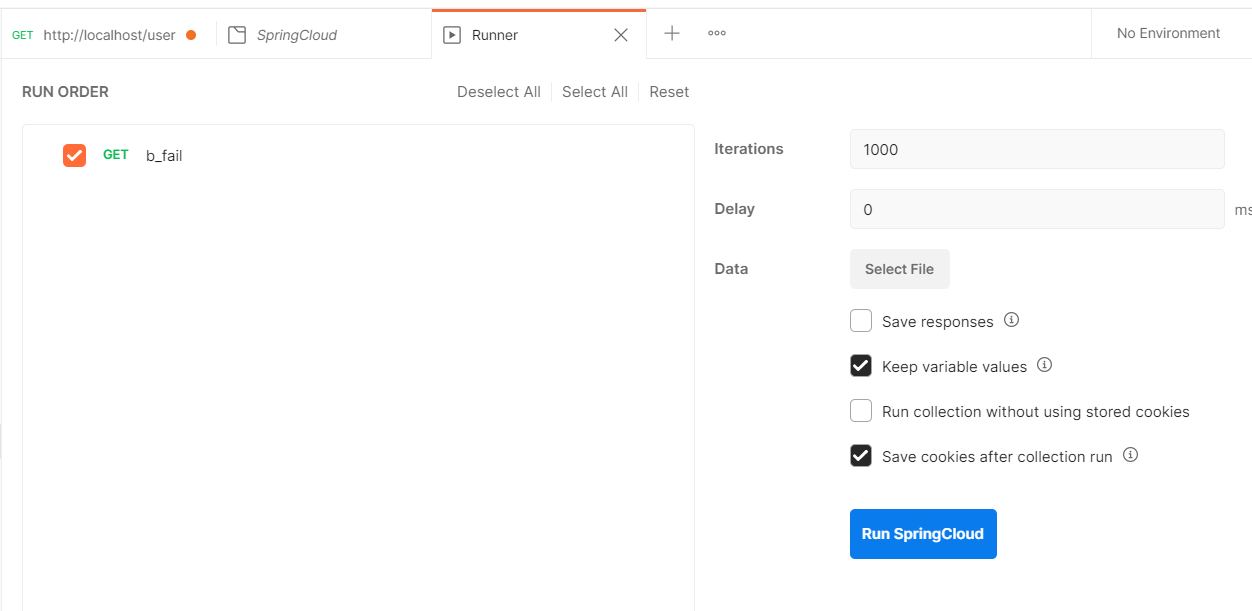Open the No Environment dropdown

(x=1168, y=34)
